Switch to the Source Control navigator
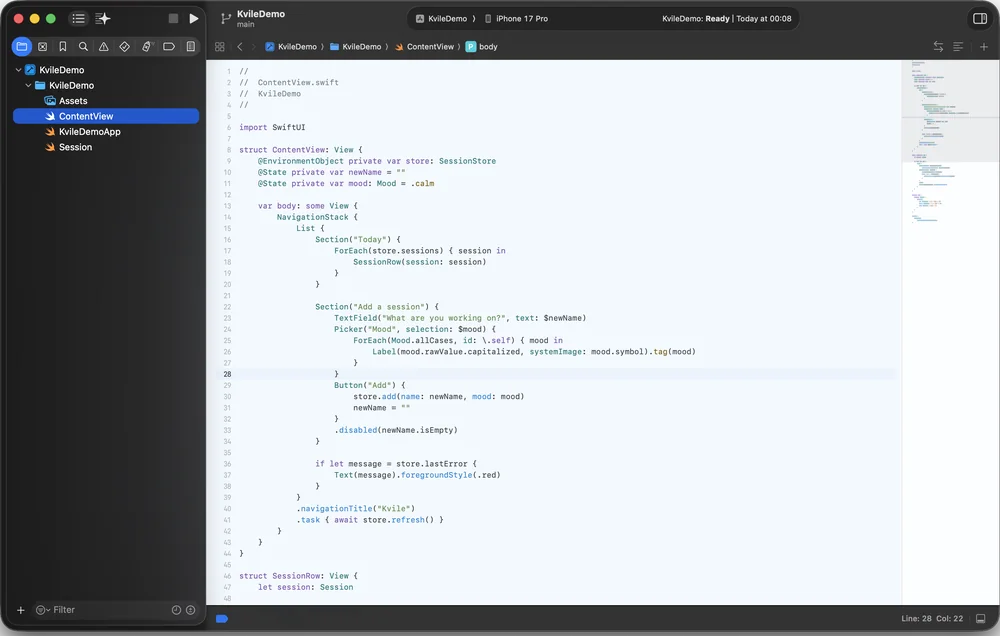The image size is (1000, 636). (43, 47)
